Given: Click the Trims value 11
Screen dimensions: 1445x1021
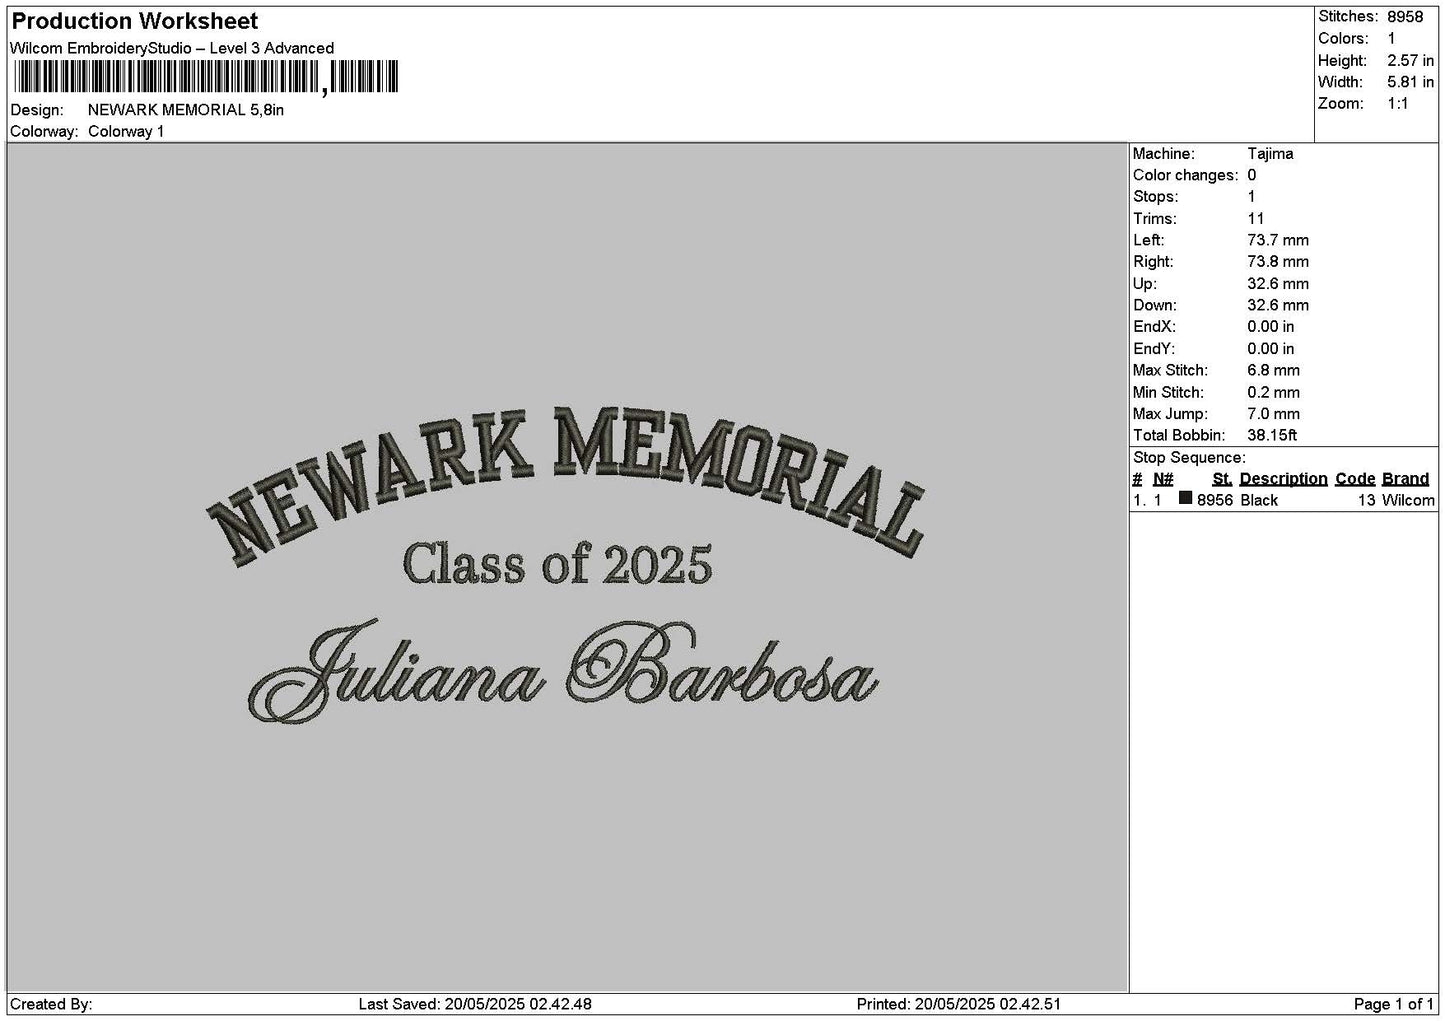Looking at the screenshot, I should (1256, 219).
